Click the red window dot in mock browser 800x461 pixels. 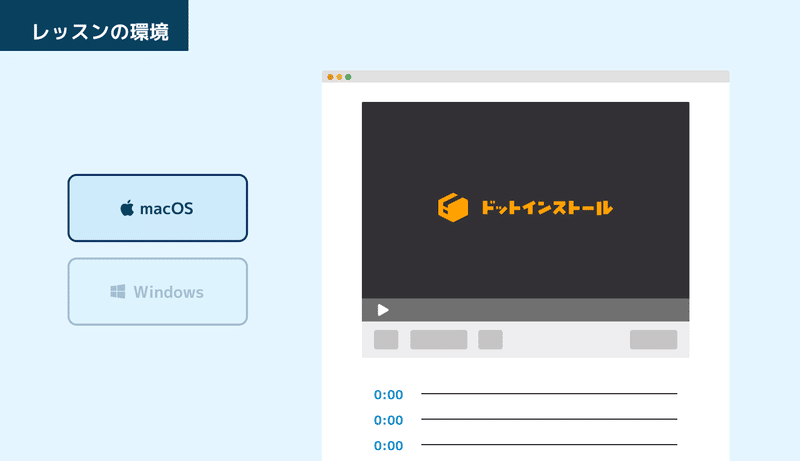330,77
